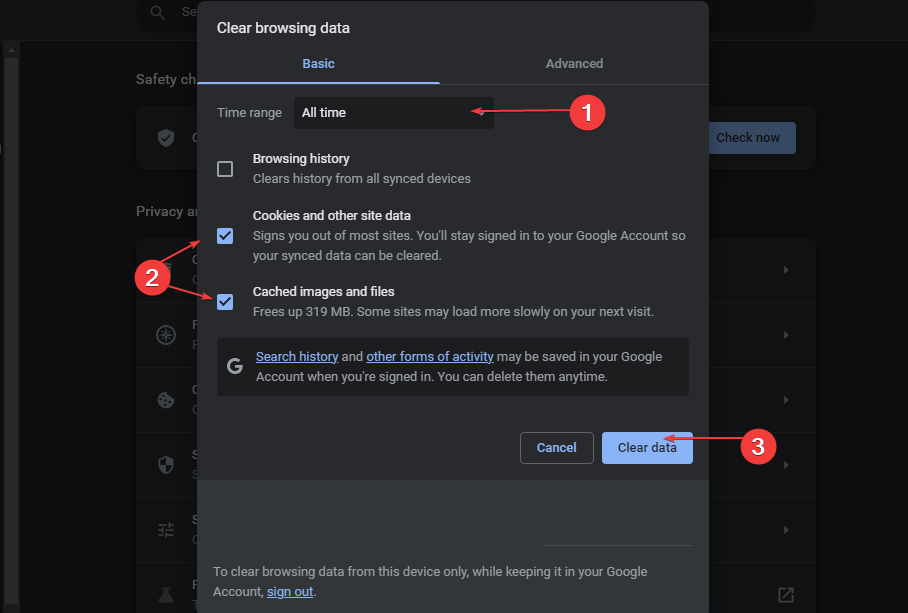This screenshot has width=908, height=613.
Task: Expand the Security settings row arrow
Action: [786, 465]
